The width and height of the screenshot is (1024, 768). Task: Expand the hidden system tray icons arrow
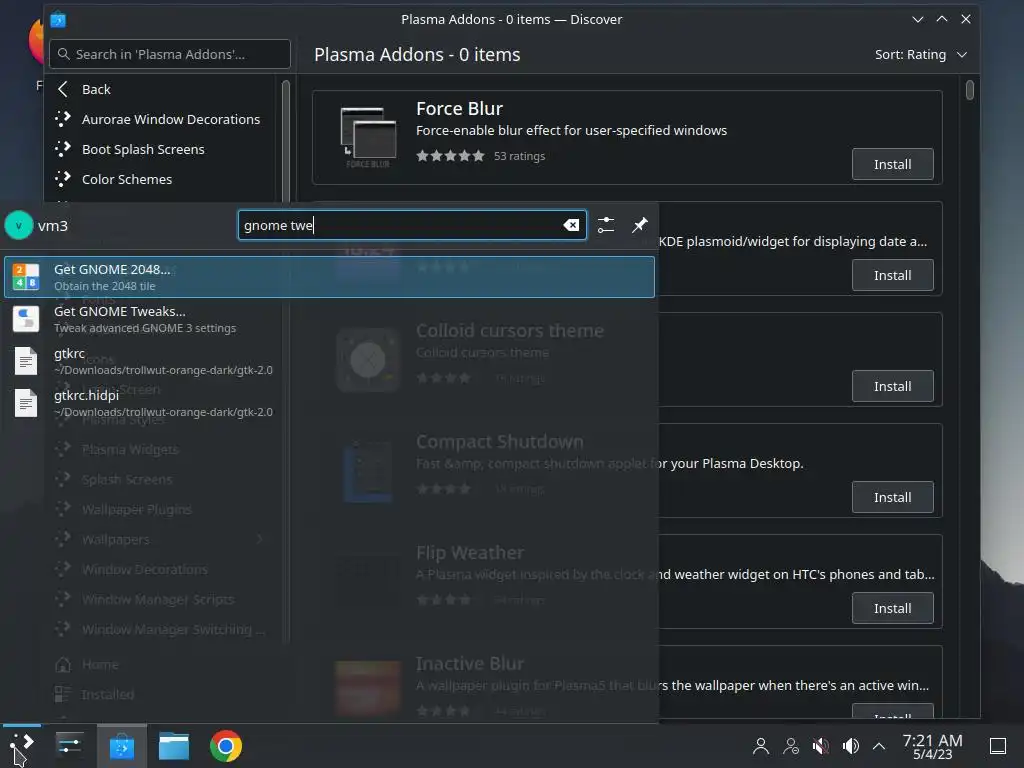pyautogui.click(x=879, y=746)
